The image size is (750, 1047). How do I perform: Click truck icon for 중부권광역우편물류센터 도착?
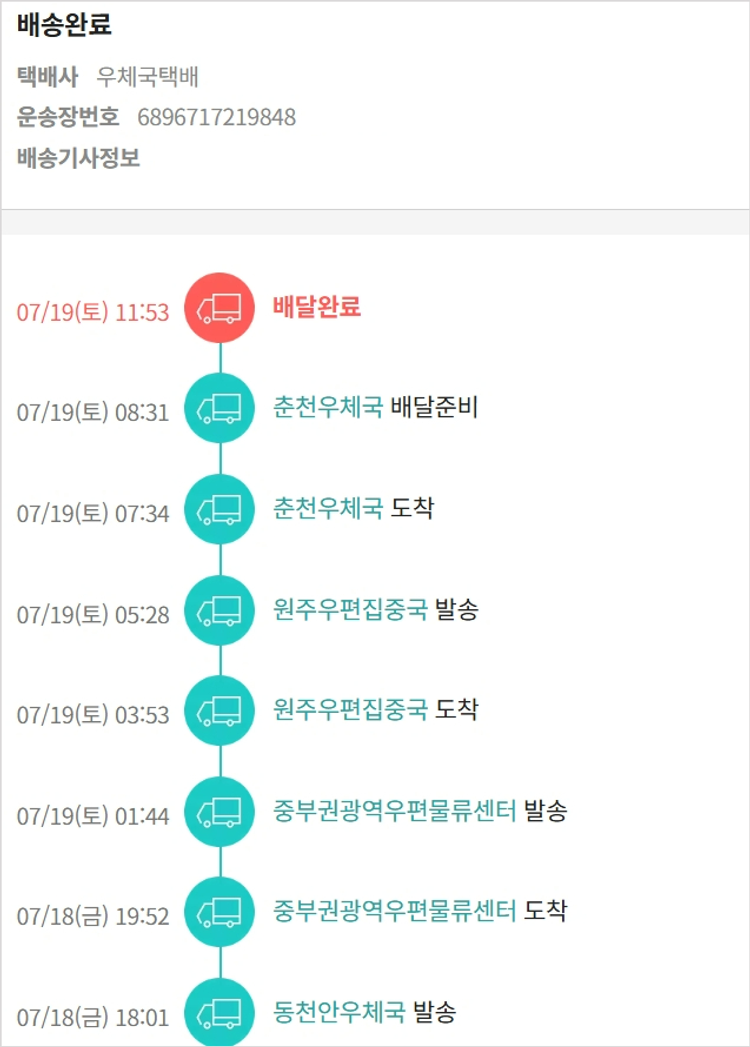220,912
